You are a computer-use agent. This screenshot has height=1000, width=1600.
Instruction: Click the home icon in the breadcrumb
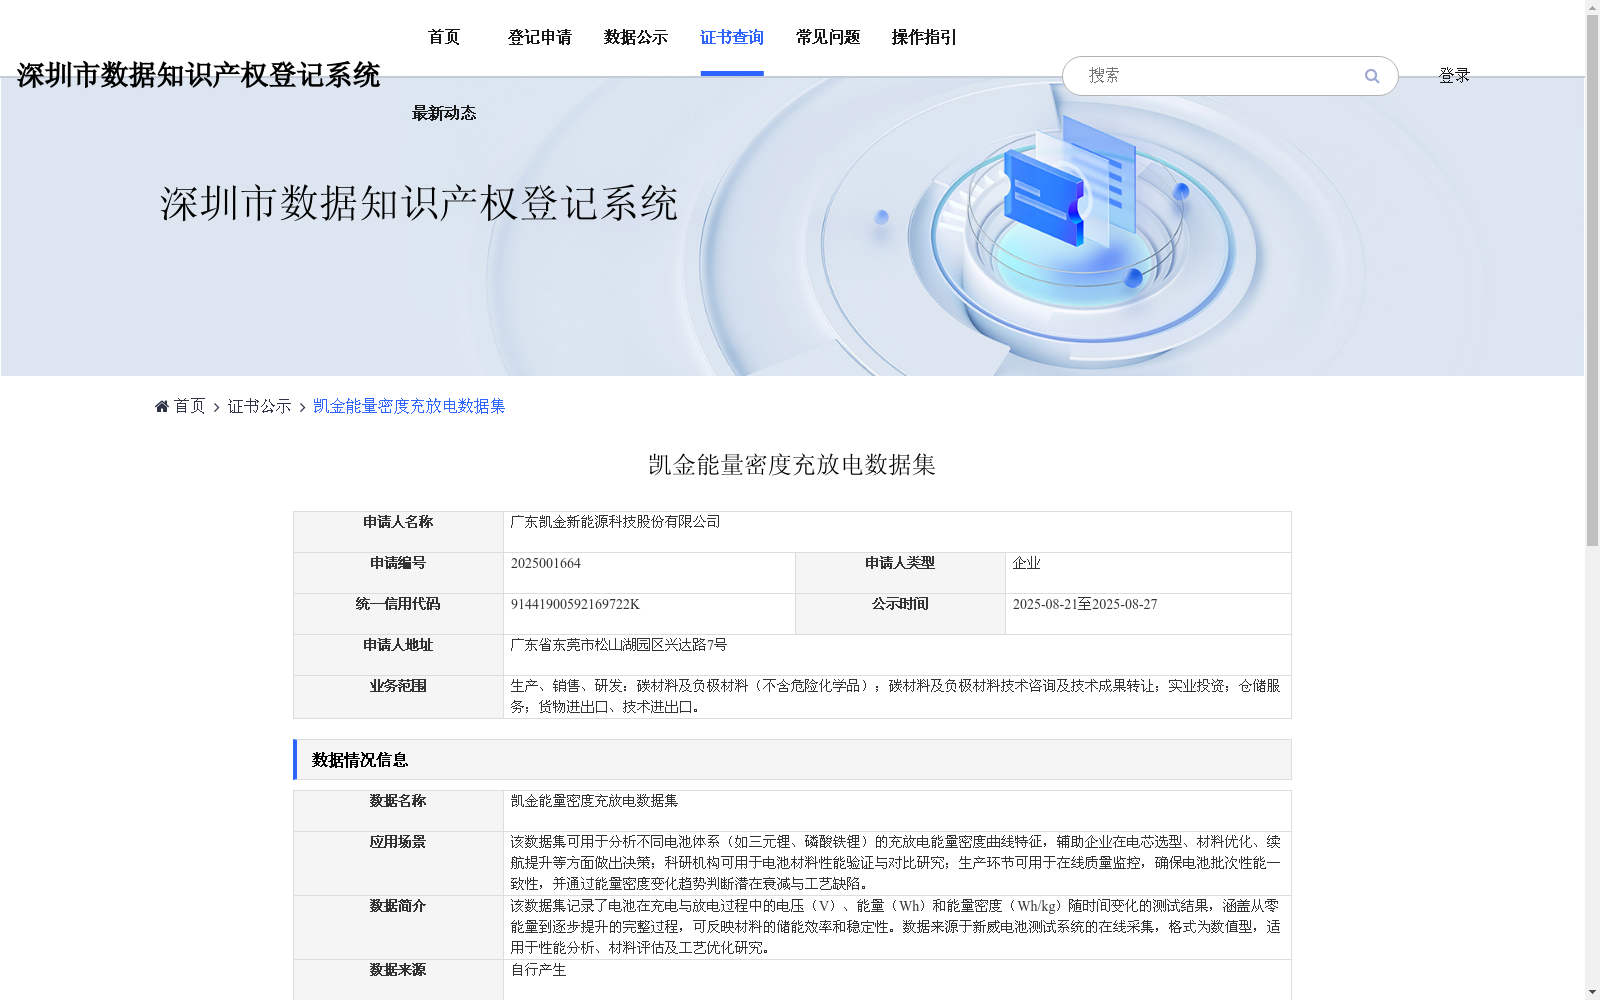pyautogui.click(x=162, y=406)
